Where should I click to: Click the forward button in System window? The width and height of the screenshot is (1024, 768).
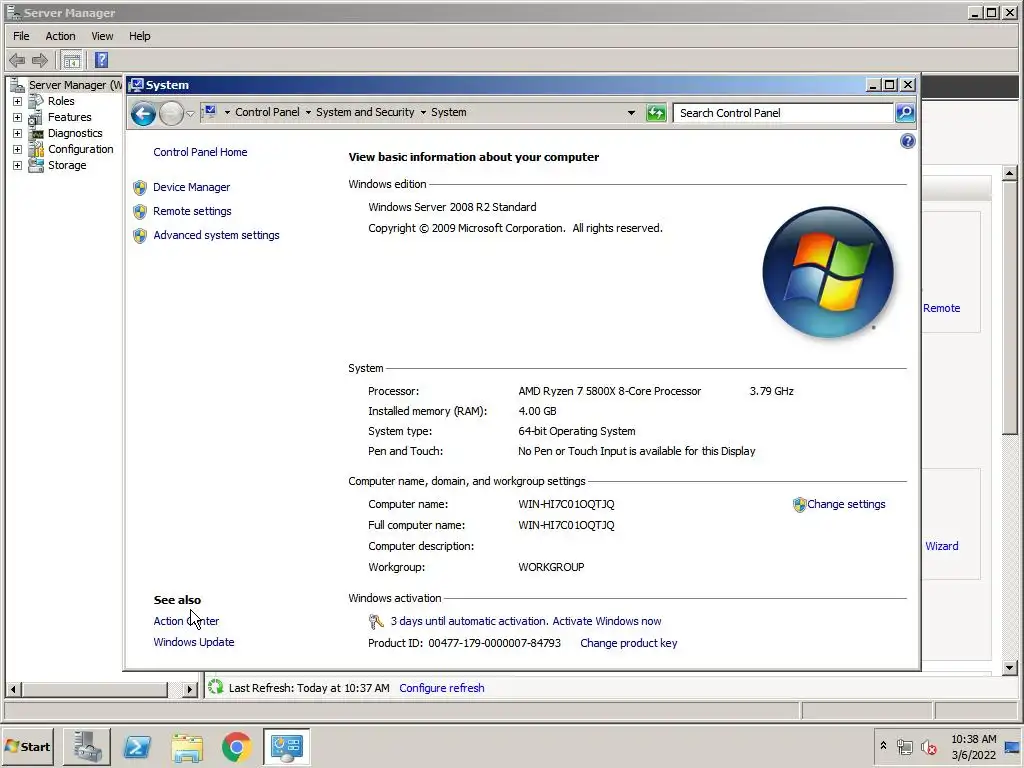171,114
